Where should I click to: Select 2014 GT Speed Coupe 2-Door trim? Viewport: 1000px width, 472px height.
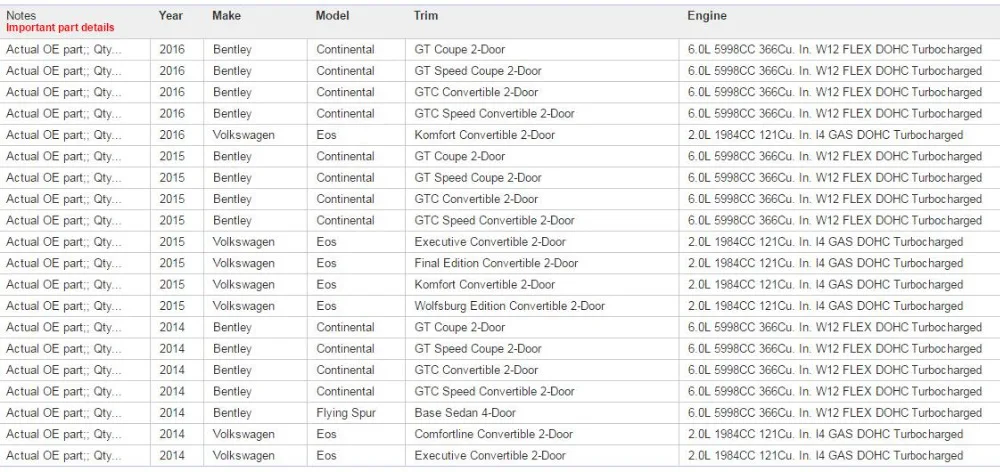pos(478,349)
